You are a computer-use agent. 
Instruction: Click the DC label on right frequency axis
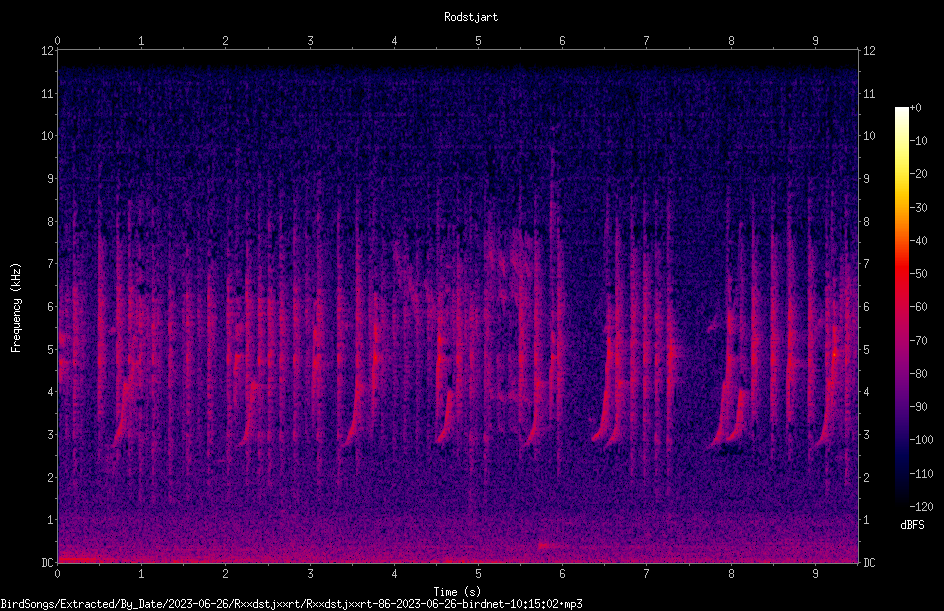869,563
